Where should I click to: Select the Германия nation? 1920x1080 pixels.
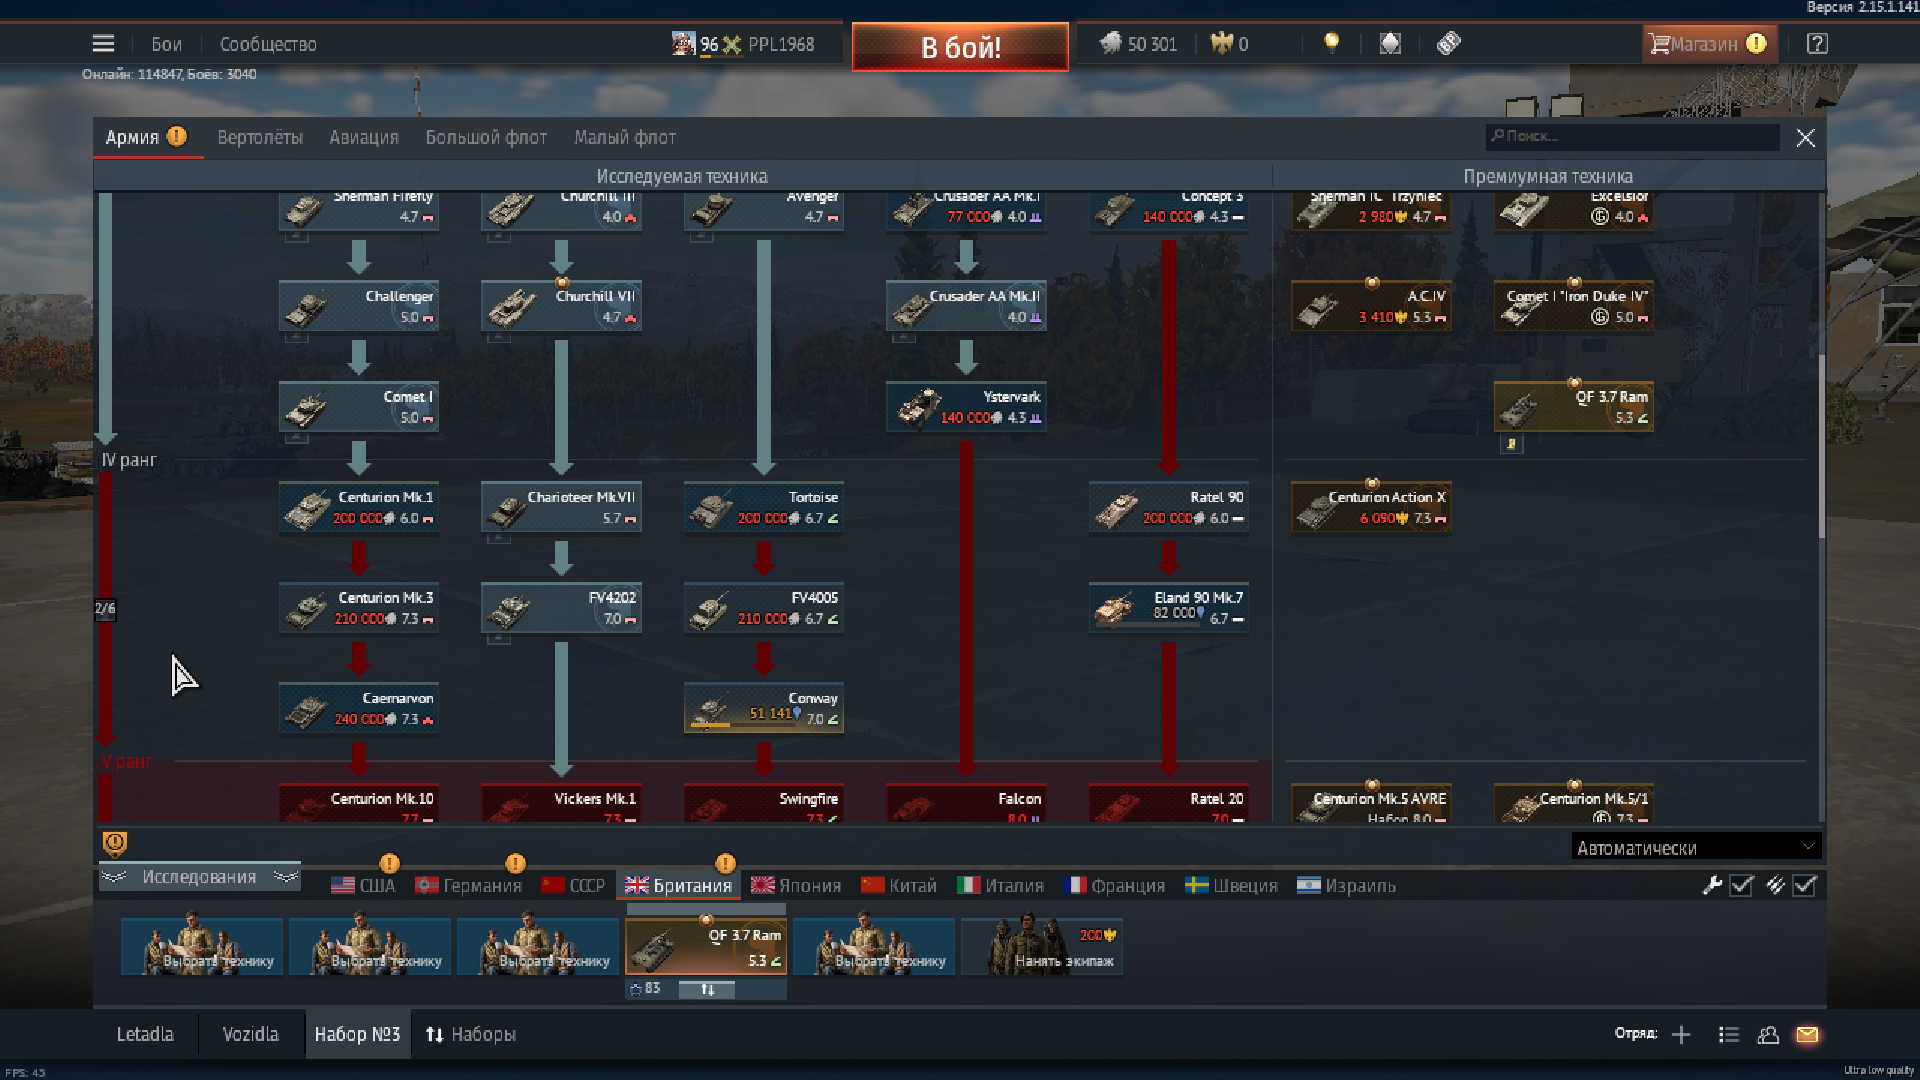(x=469, y=885)
